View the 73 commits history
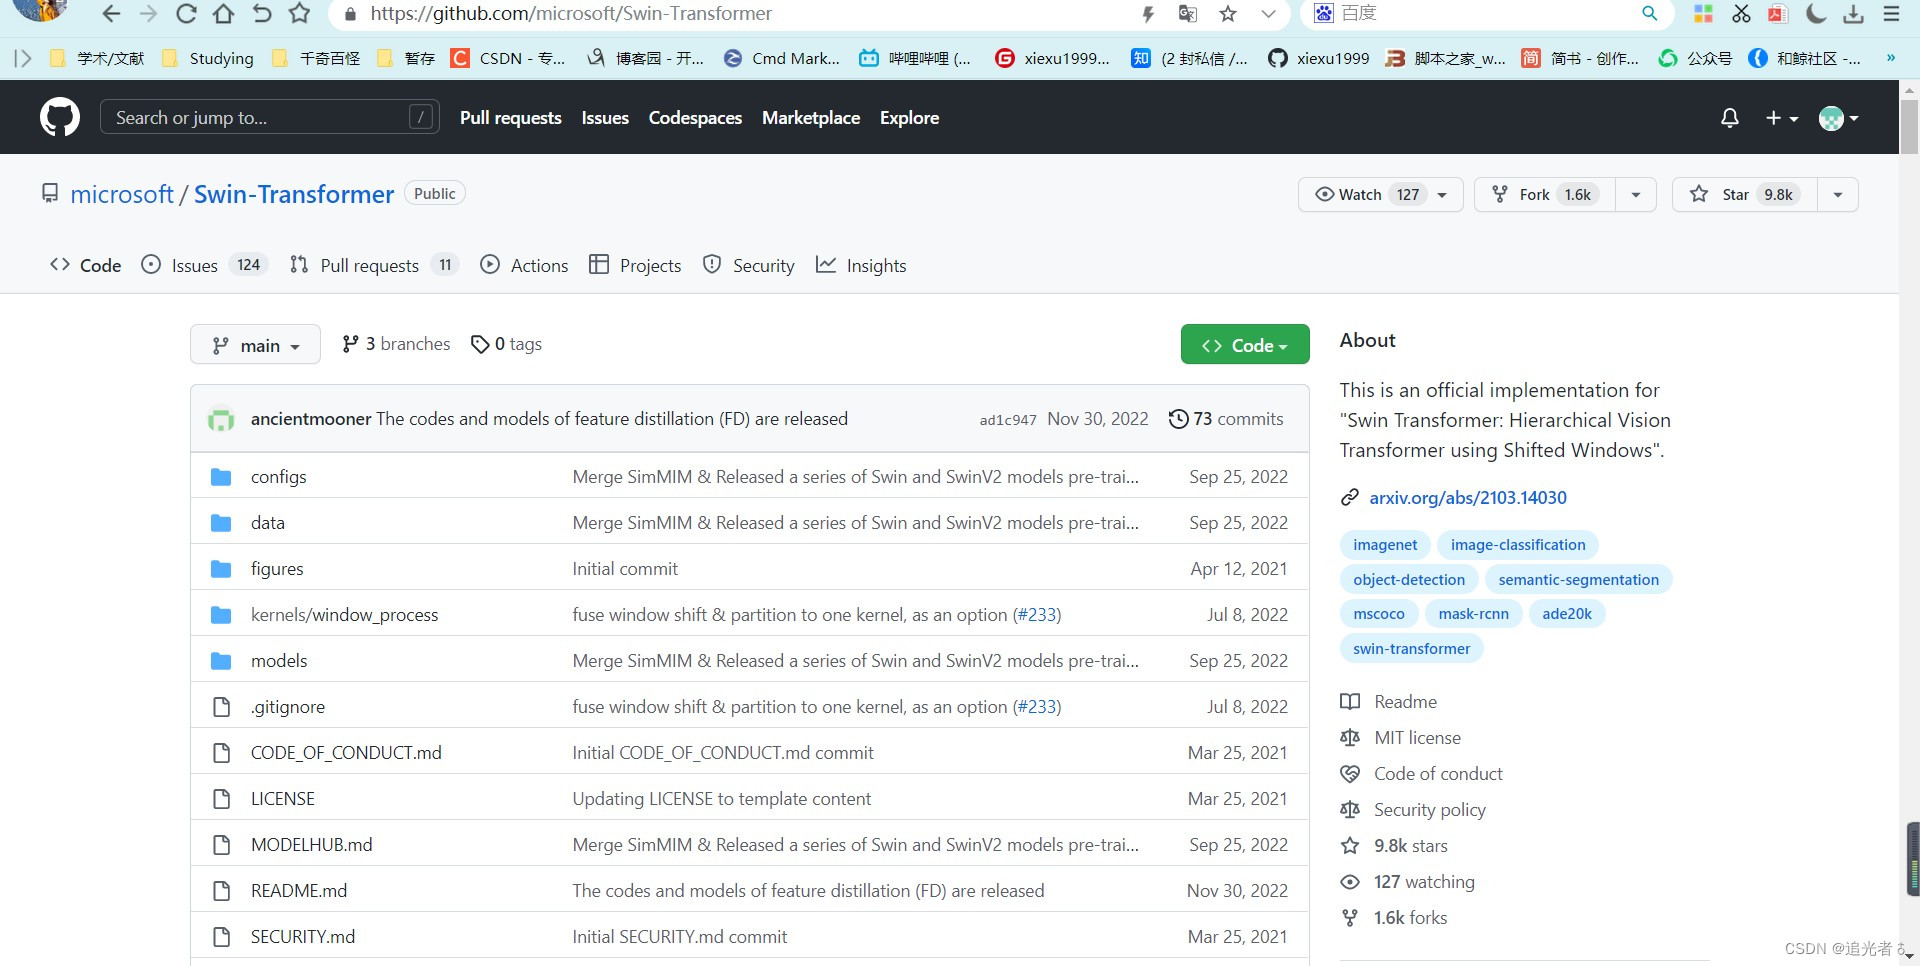Image resolution: width=1920 pixels, height=966 pixels. coord(1226,419)
